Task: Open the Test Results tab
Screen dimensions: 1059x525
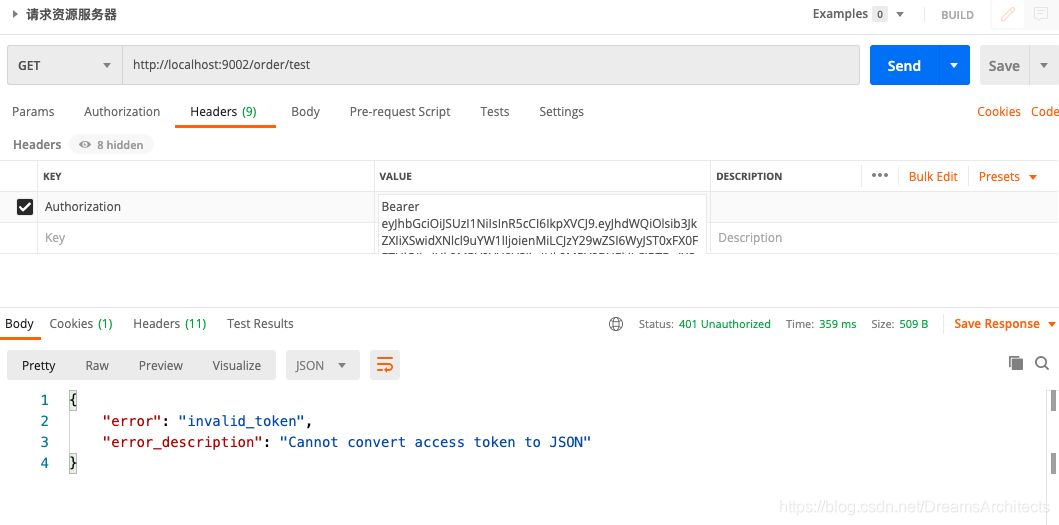Action: point(260,324)
